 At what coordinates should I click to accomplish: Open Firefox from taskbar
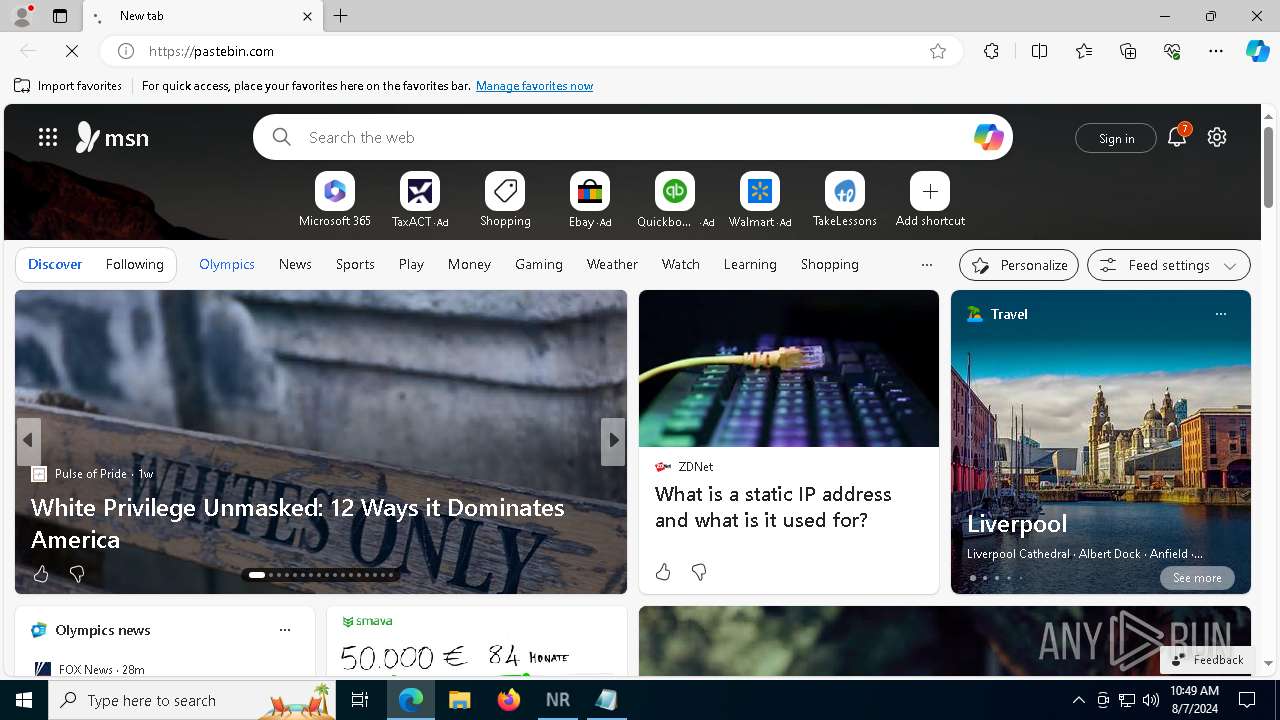pos(508,700)
